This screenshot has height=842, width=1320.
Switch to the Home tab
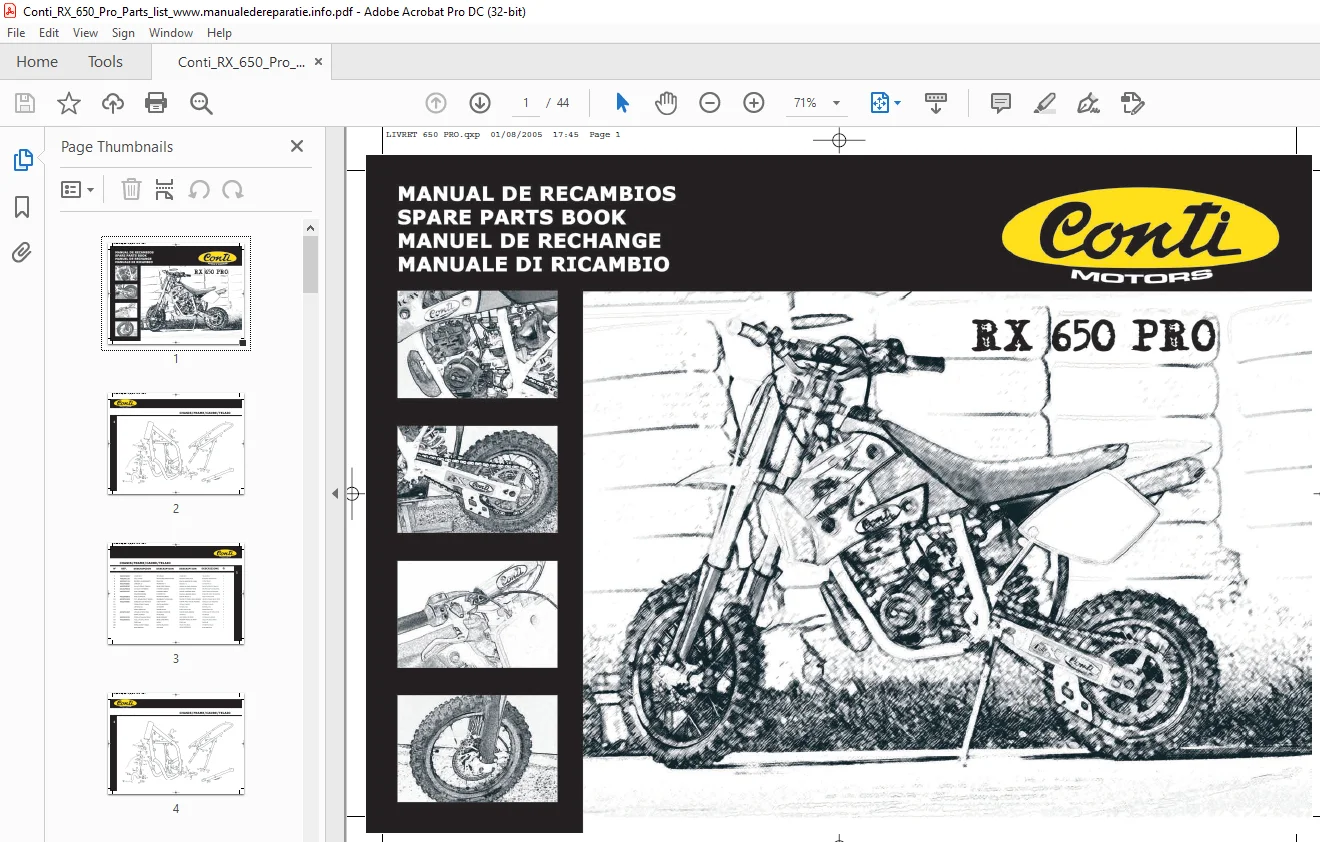37,62
